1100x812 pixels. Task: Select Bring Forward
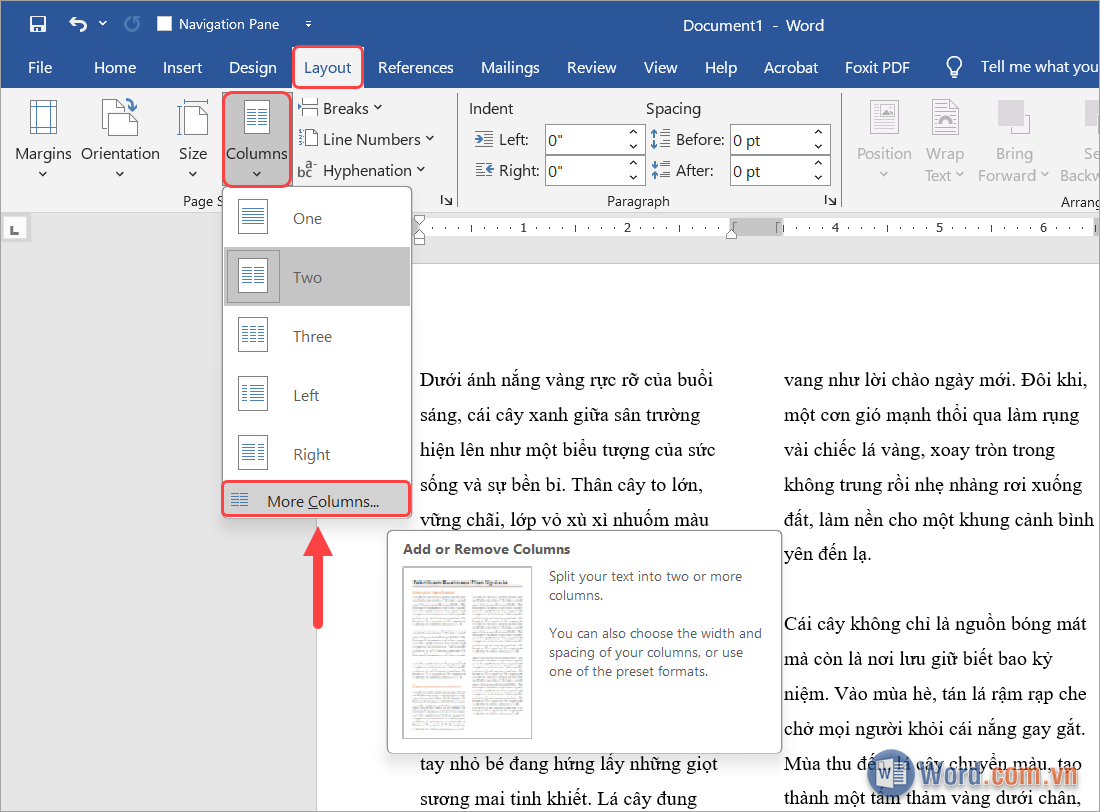pyautogui.click(x=1013, y=140)
